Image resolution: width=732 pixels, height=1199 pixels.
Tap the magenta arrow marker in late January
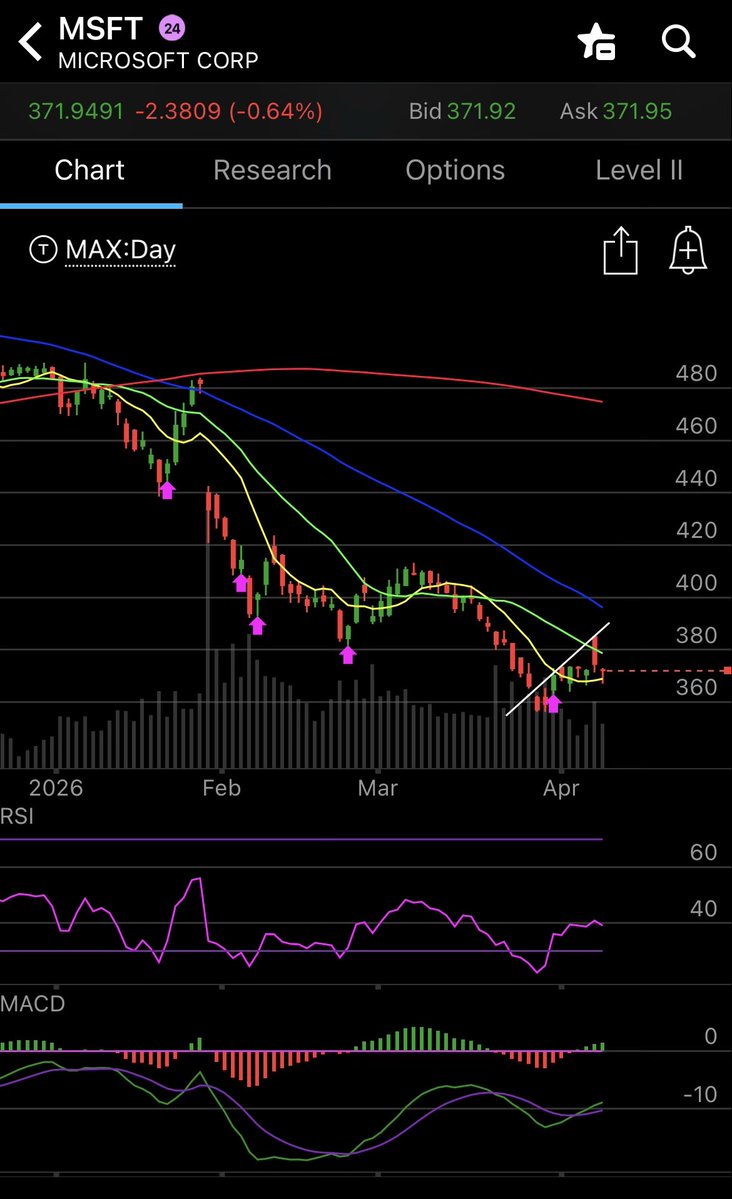[167, 490]
